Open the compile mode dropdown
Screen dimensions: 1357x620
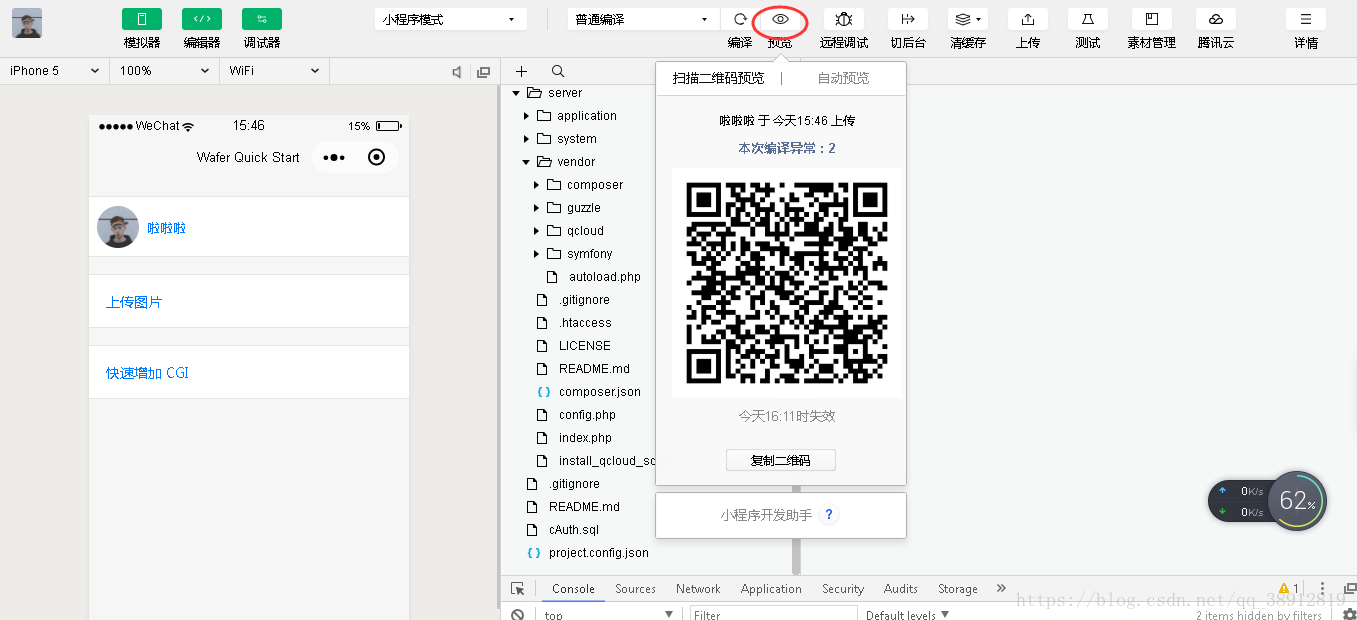pos(643,19)
